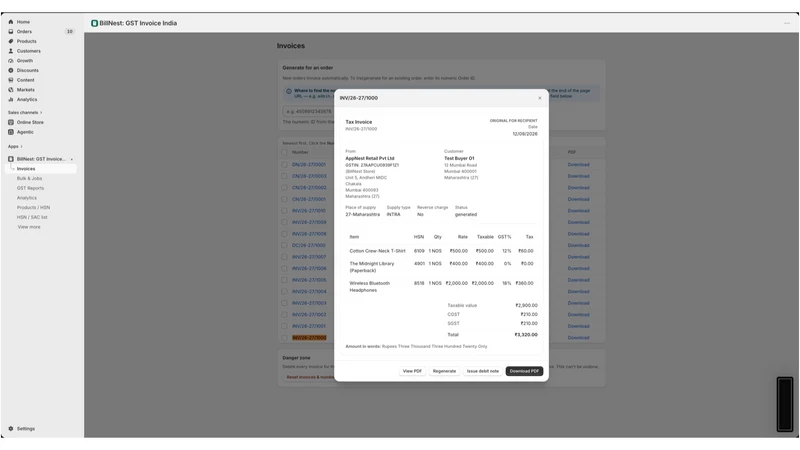
Task: Open the Orders sidebar icon
Action: 11,32
